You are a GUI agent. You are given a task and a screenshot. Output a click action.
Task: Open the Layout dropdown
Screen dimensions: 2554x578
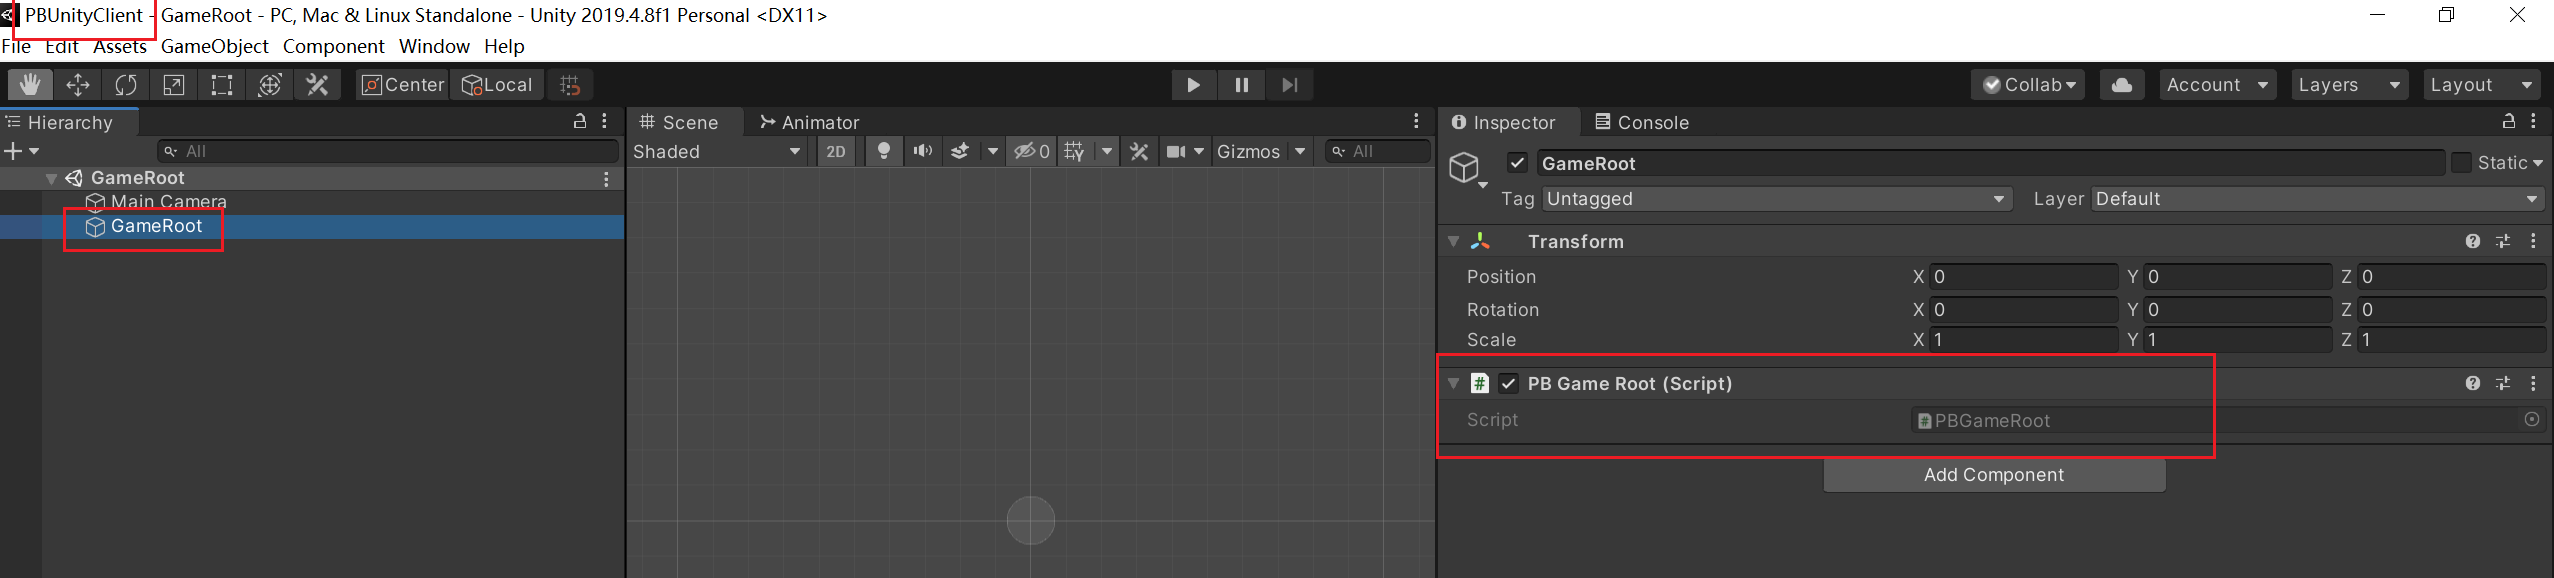(x=2480, y=85)
